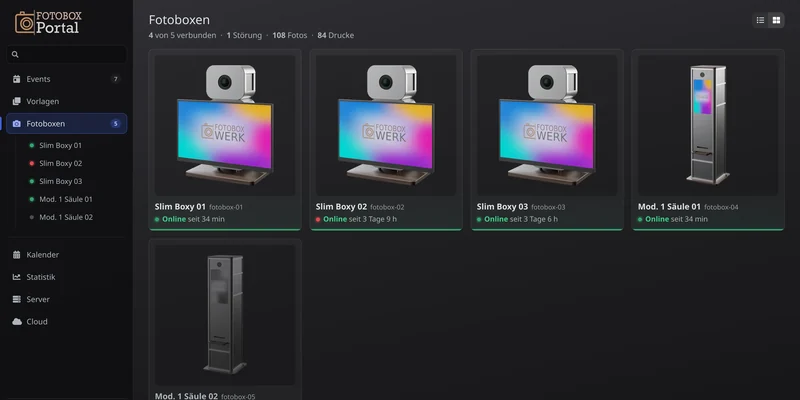
Task: Click the Kalender calendar icon
Action: 17,255
